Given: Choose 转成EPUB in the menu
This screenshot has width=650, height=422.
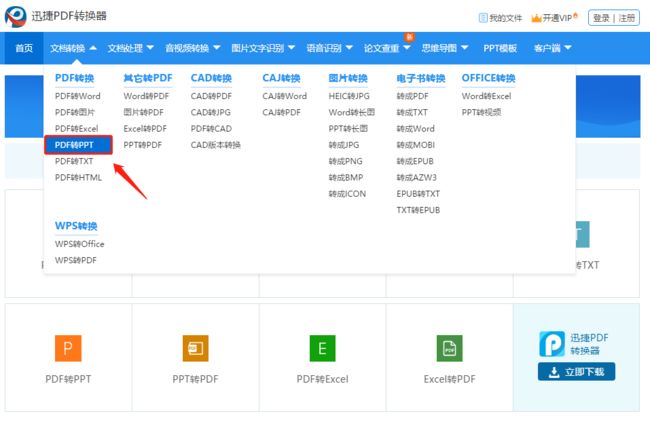Looking at the screenshot, I should coord(415,161).
